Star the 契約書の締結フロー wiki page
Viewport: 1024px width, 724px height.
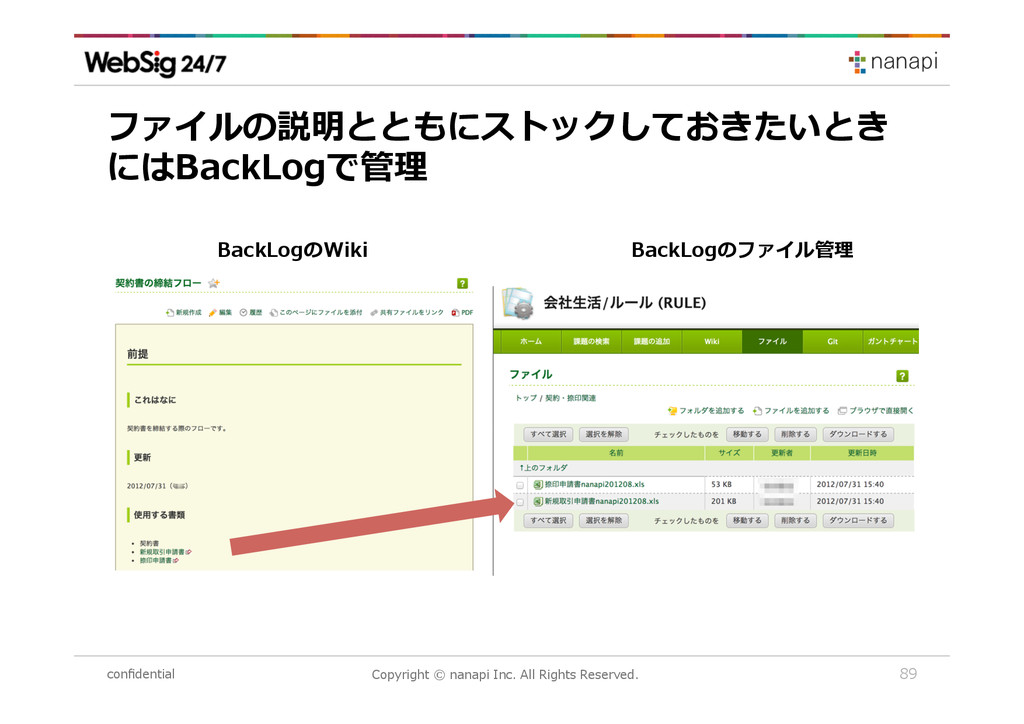(x=214, y=283)
